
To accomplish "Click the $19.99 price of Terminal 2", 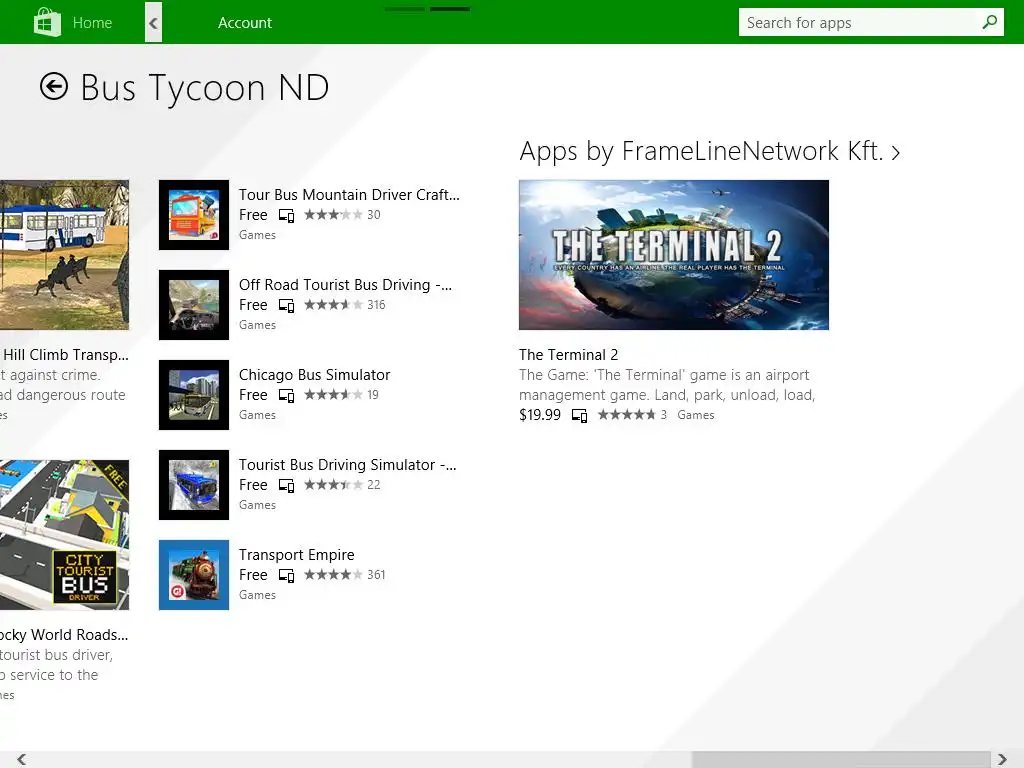I will coord(539,415).
